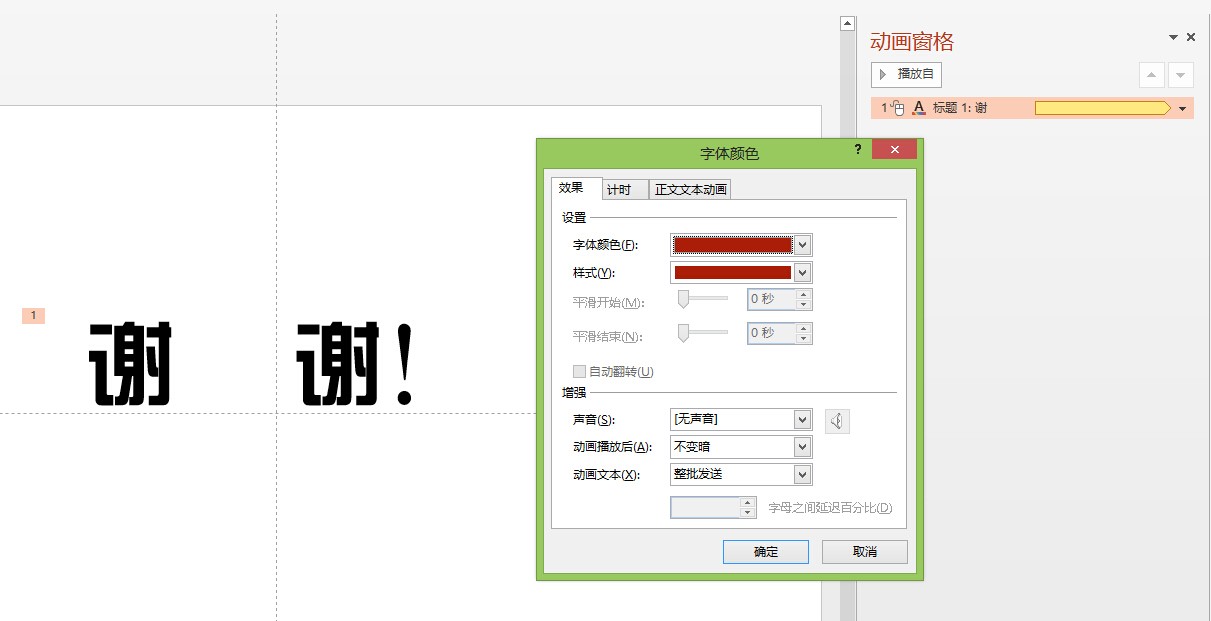Open the 动画文本 dropdown
The image size is (1211, 621).
[x=740, y=474]
